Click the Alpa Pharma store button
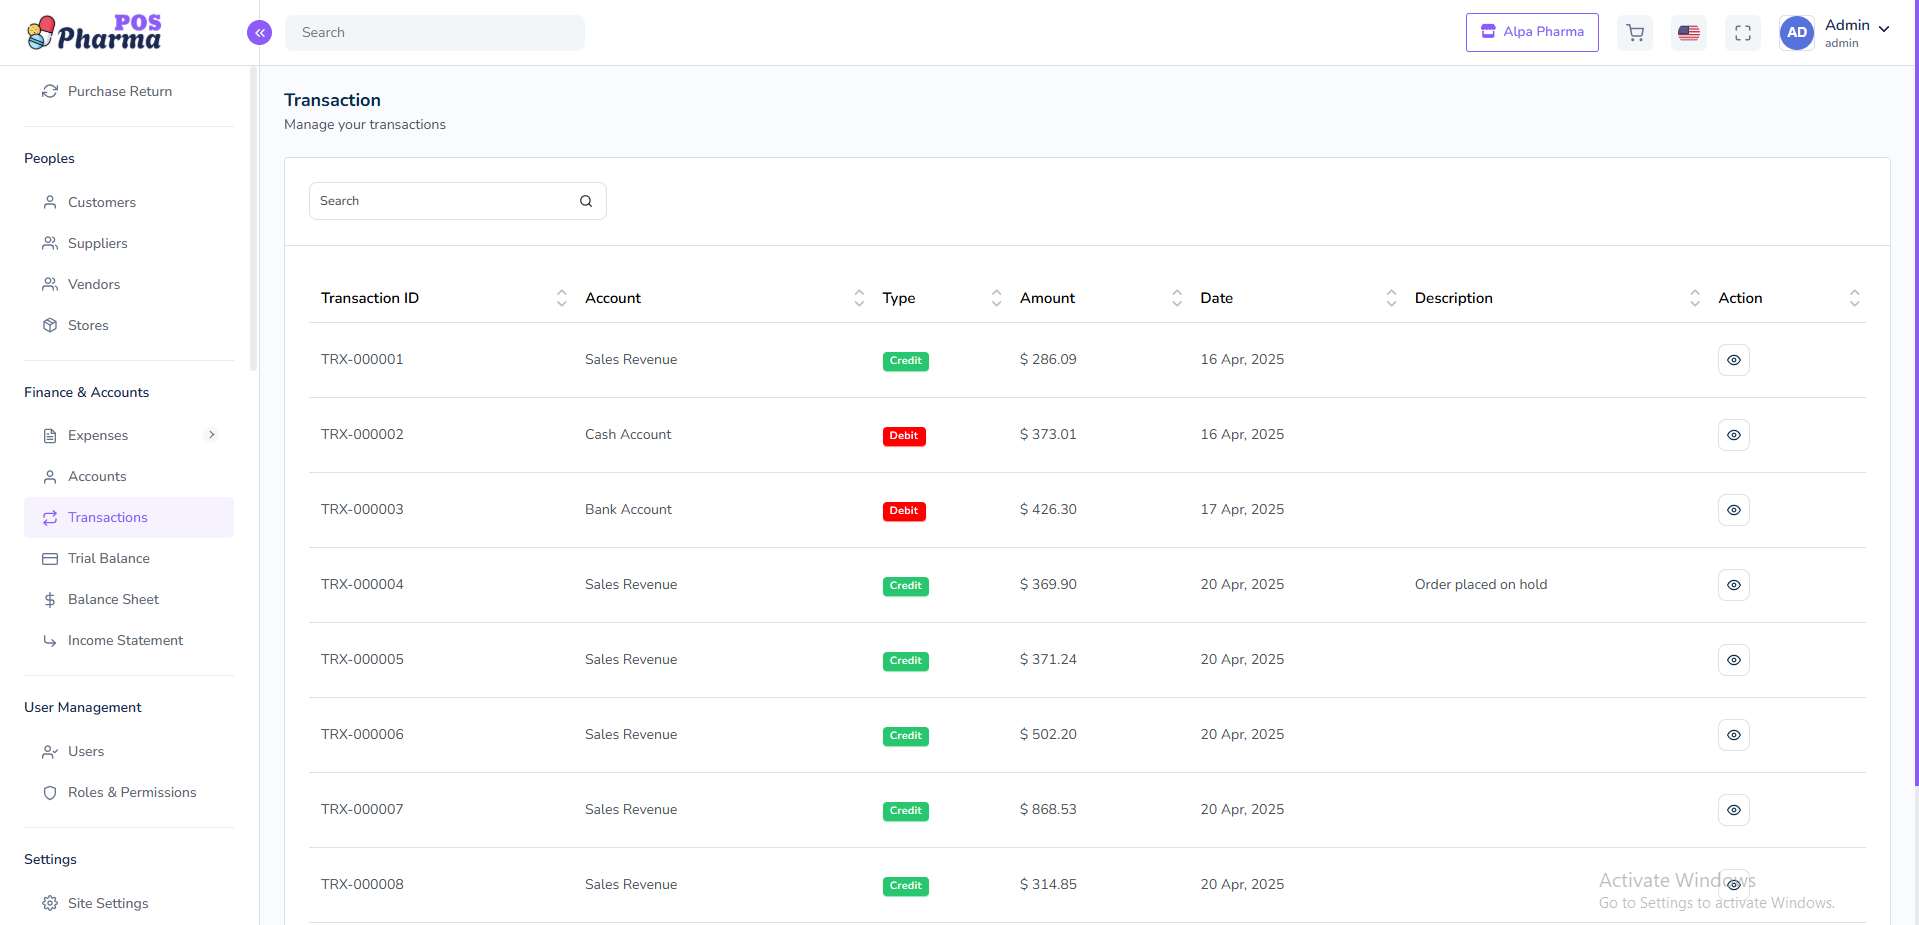The height and width of the screenshot is (925, 1919). point(1532,32)
